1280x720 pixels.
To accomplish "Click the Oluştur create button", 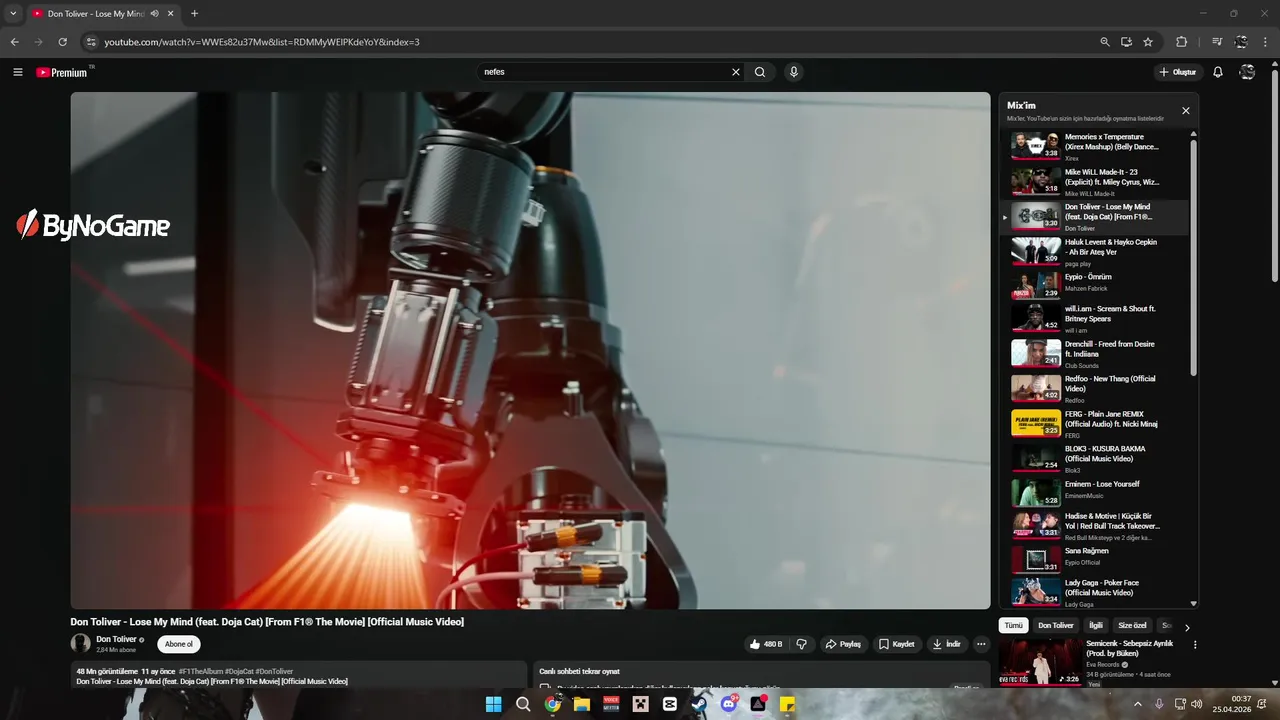I will click(1177, 72).
